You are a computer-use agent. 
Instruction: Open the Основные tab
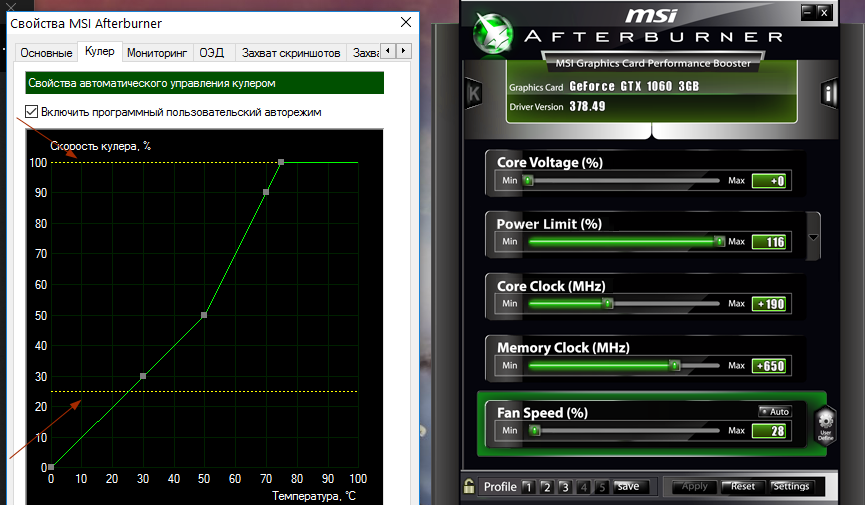[x=46, y=53]
